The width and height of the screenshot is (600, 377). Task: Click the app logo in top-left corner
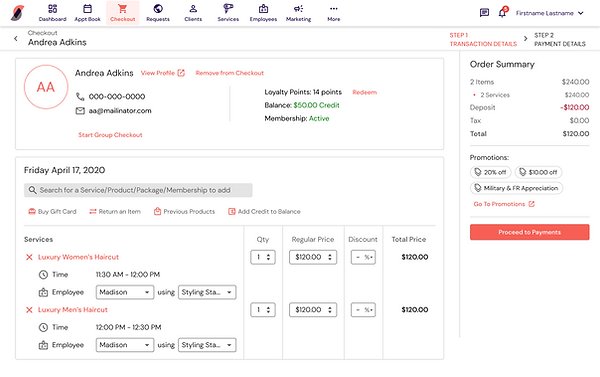(x=18, y=13)
